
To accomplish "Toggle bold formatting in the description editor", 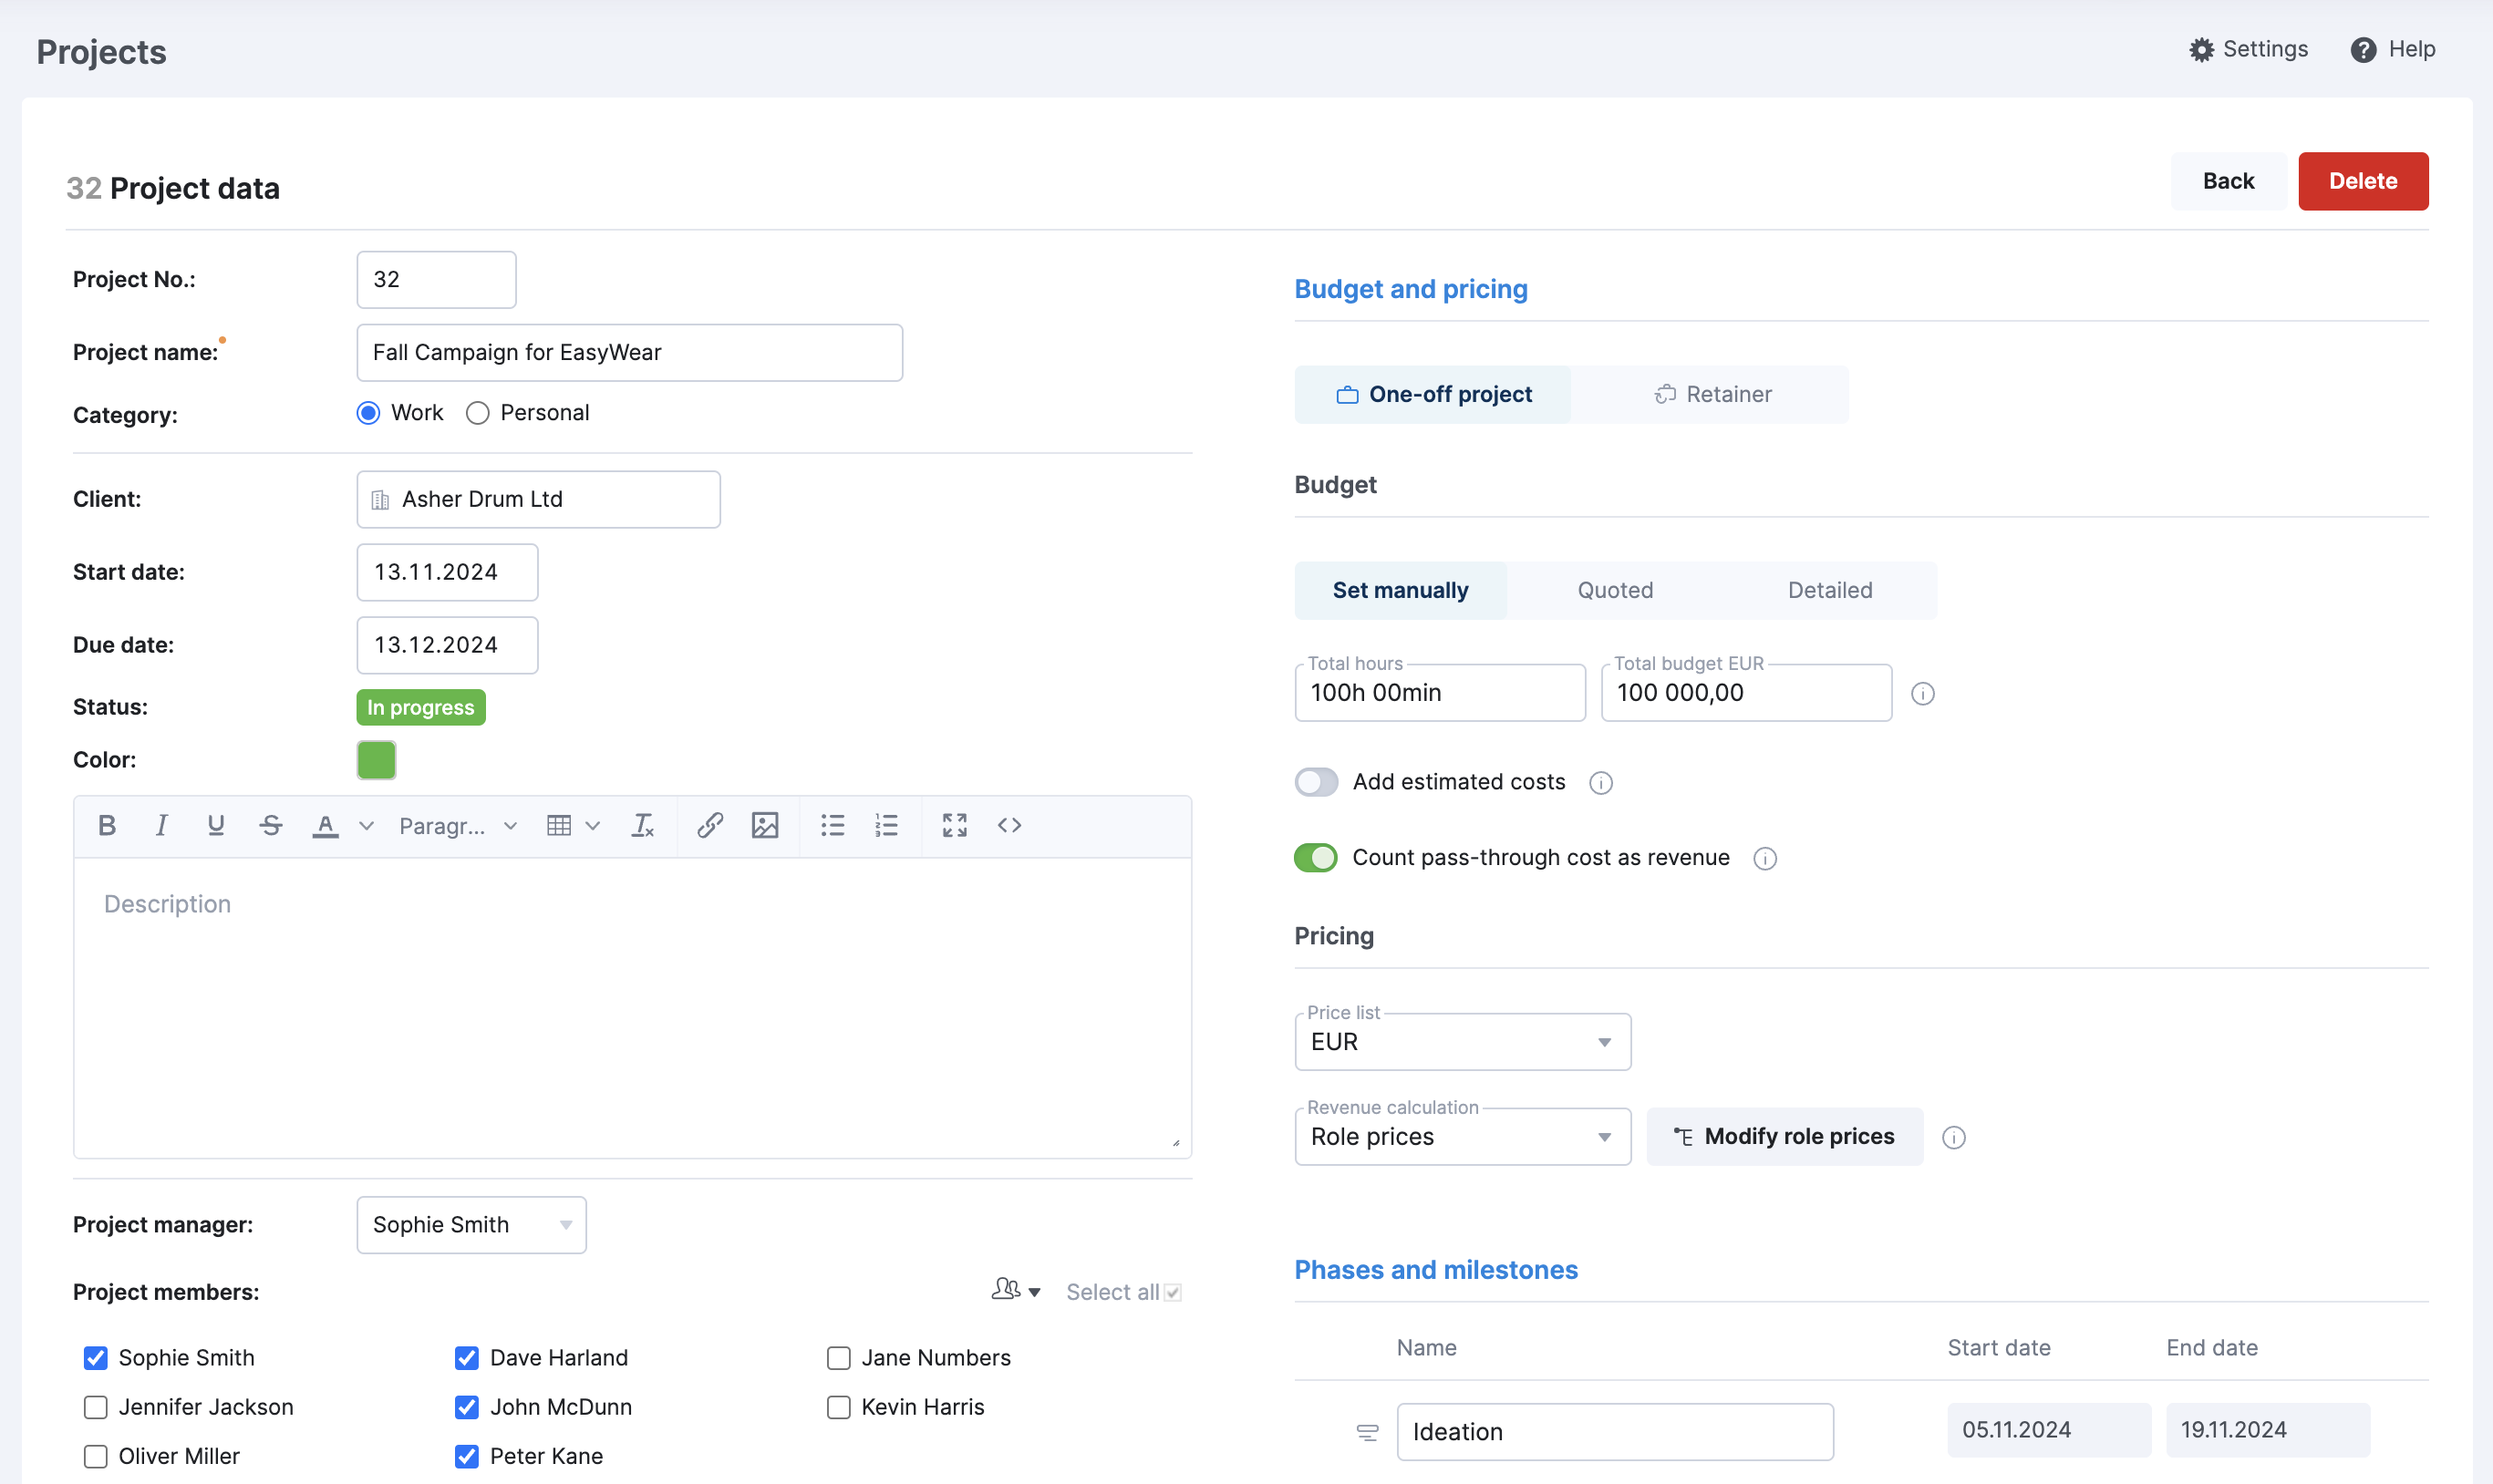I will (x=106, y=825).
